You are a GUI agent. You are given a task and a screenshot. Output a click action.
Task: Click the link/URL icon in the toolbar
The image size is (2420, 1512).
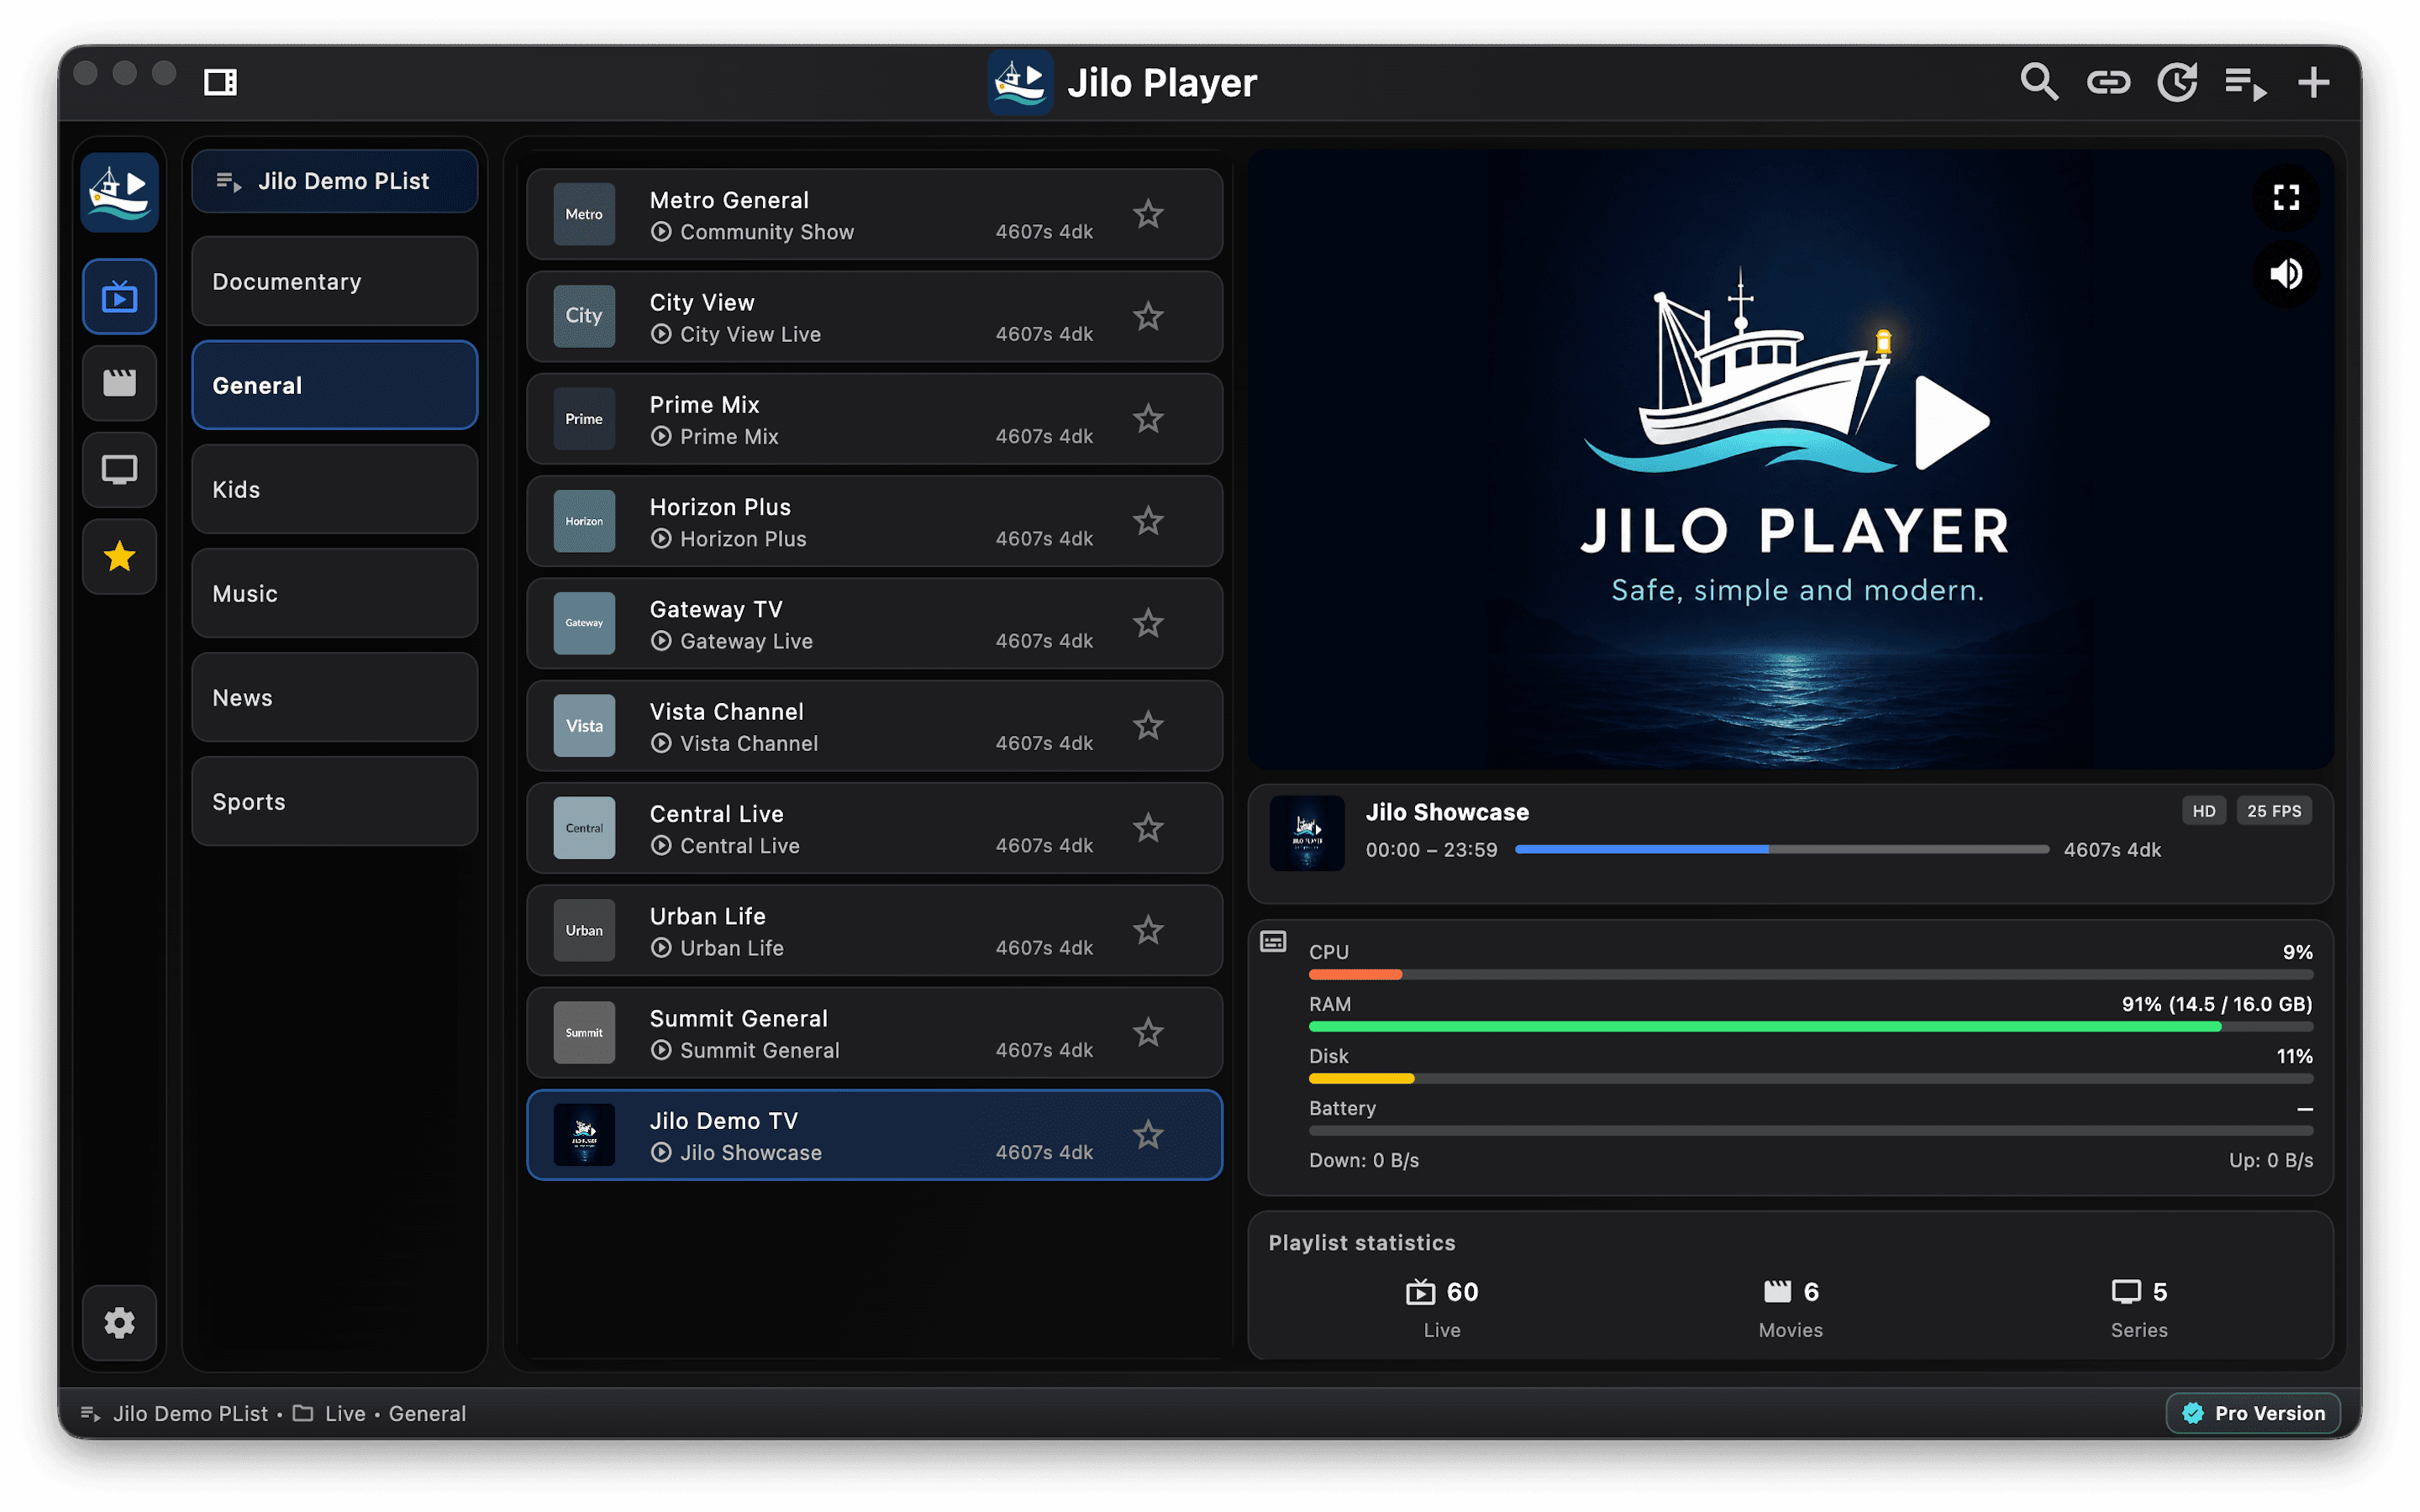pyautogui.click(x=2108, y=82)
